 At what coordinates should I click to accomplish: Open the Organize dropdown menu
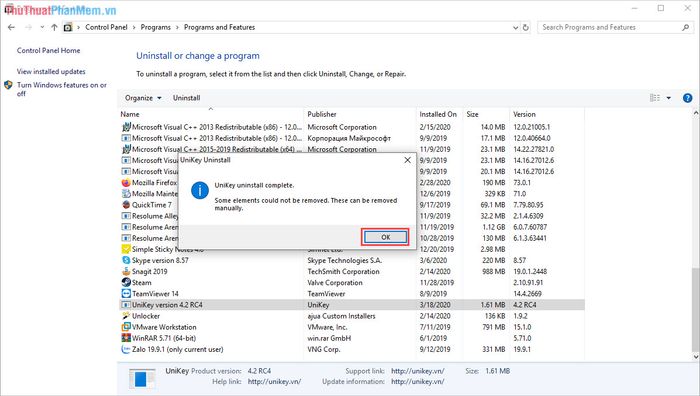click(x=143, y=98)
